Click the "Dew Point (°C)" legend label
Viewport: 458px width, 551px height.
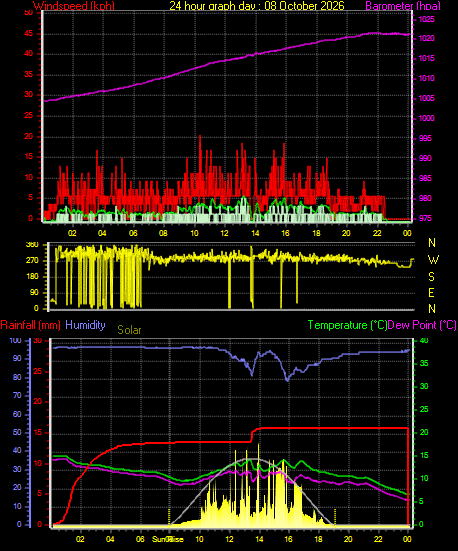[422, 325]
